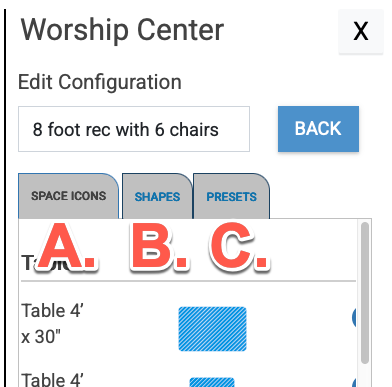Close the Worship Center panel with X
The image size is (392, 387).
pyautogui.click(x=361, y=31)
